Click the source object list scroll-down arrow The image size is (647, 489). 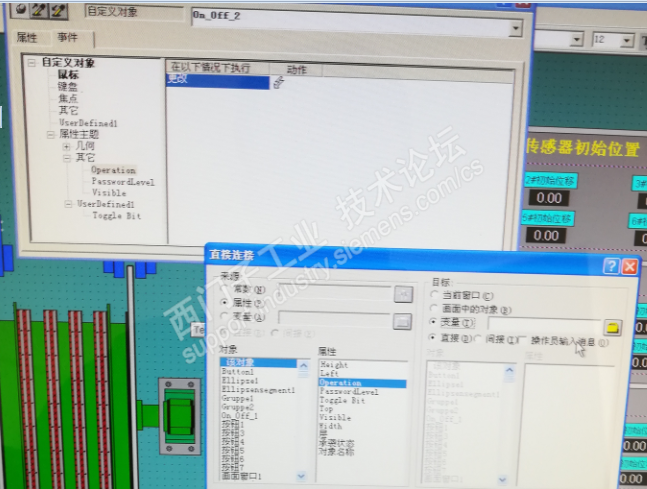[x=302, y=476]
